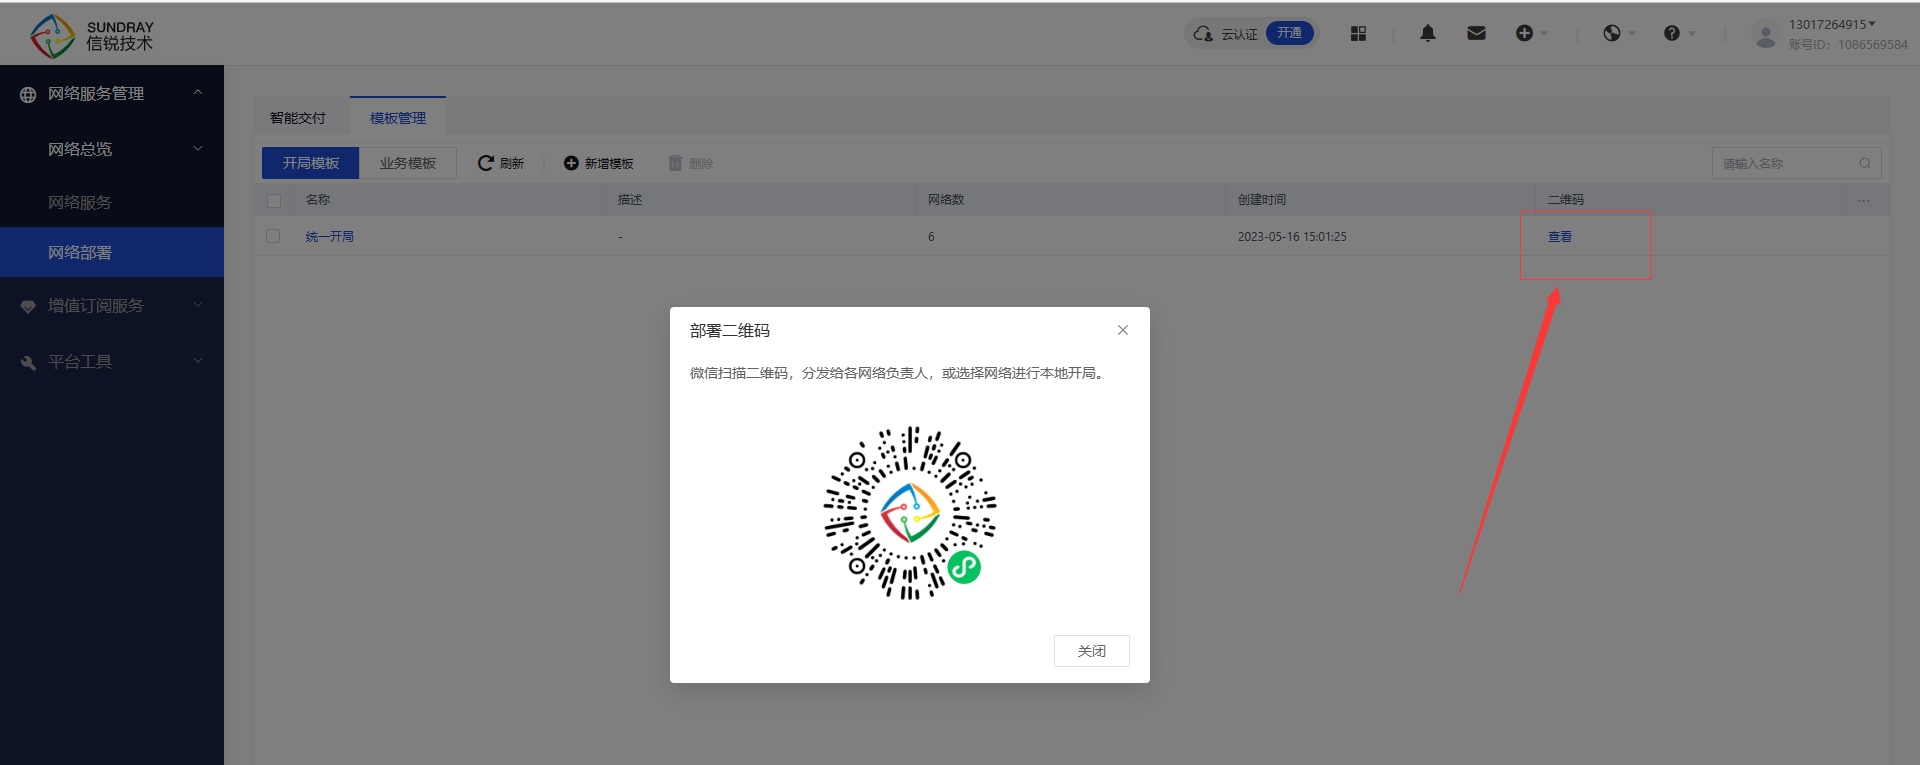The height and width of the screenshot is (765, 1920).
Task: Click the column settings ellipsis icon
Action: (1863, 200)
